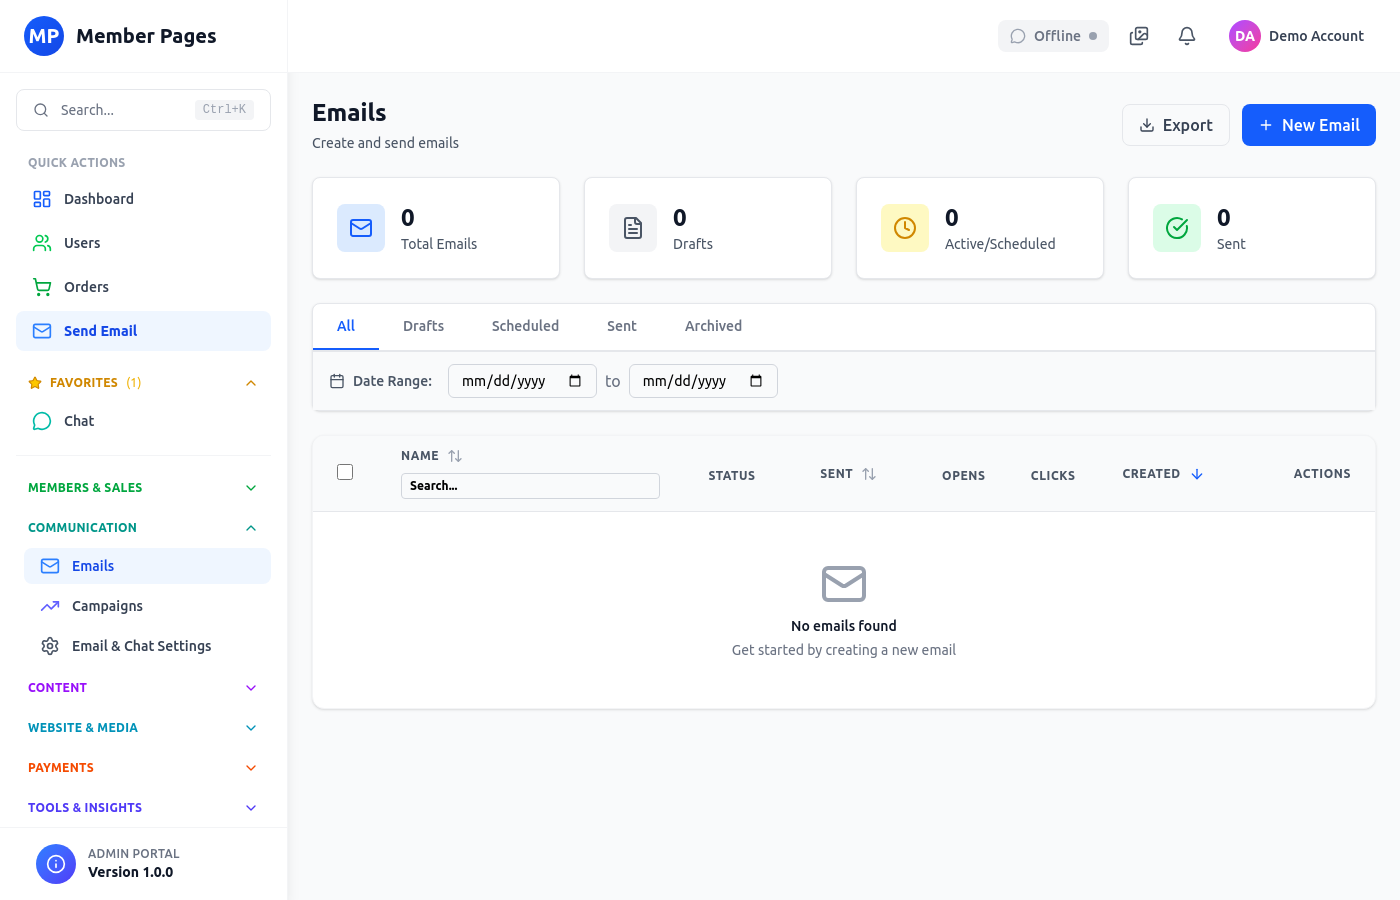Select the Orders cart icon
1400x900 pixels.
tap(41, 286)
